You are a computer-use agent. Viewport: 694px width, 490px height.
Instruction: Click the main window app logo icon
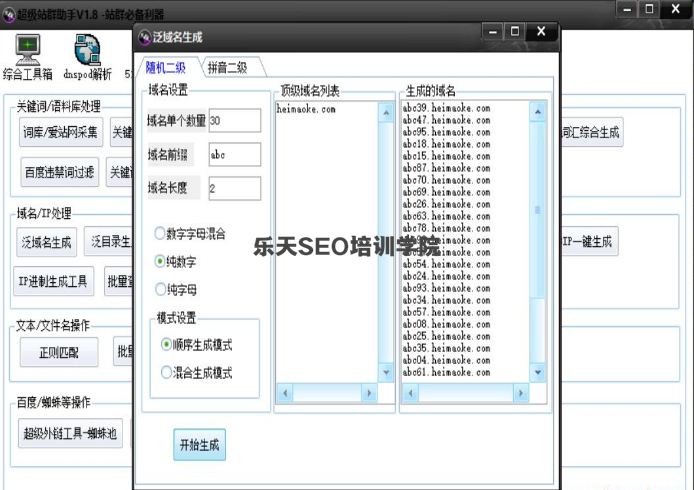click(9, 15)
